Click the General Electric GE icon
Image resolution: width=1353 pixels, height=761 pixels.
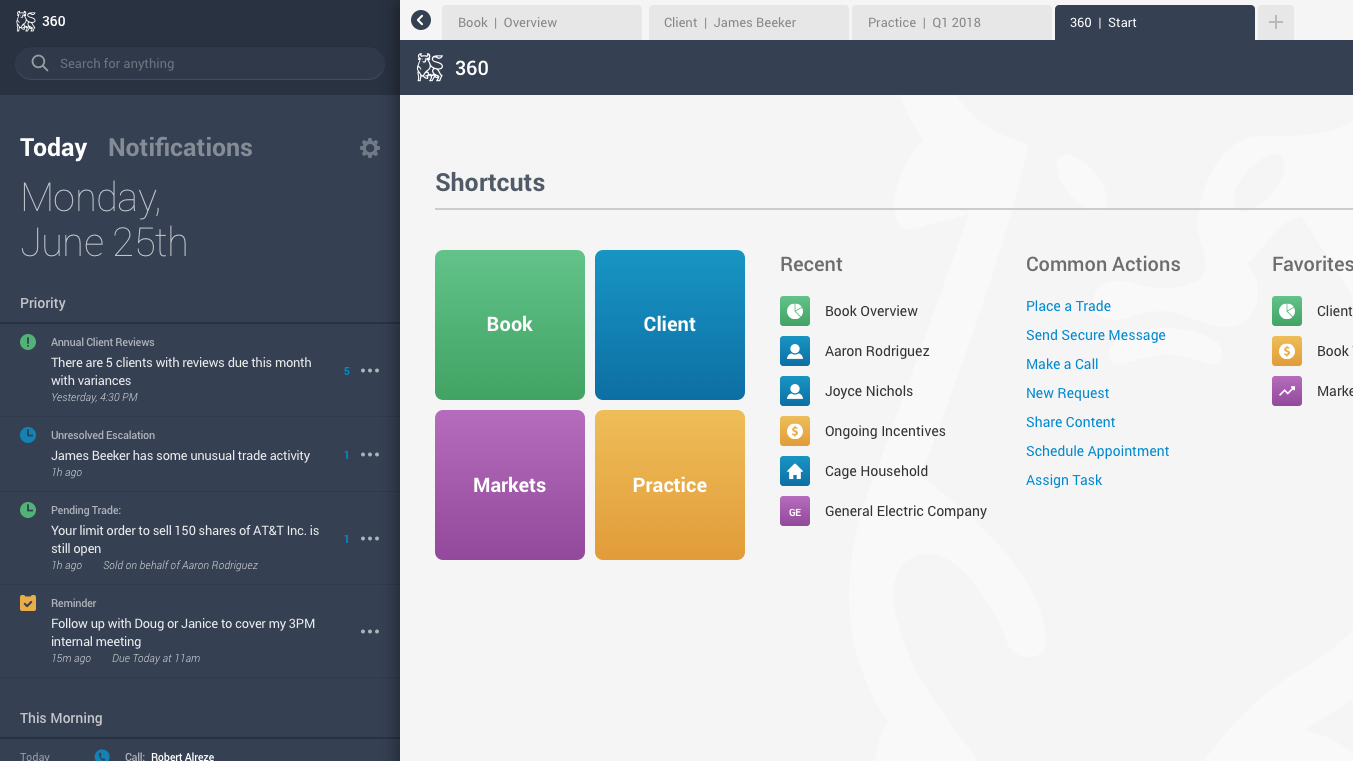(795, 511)
